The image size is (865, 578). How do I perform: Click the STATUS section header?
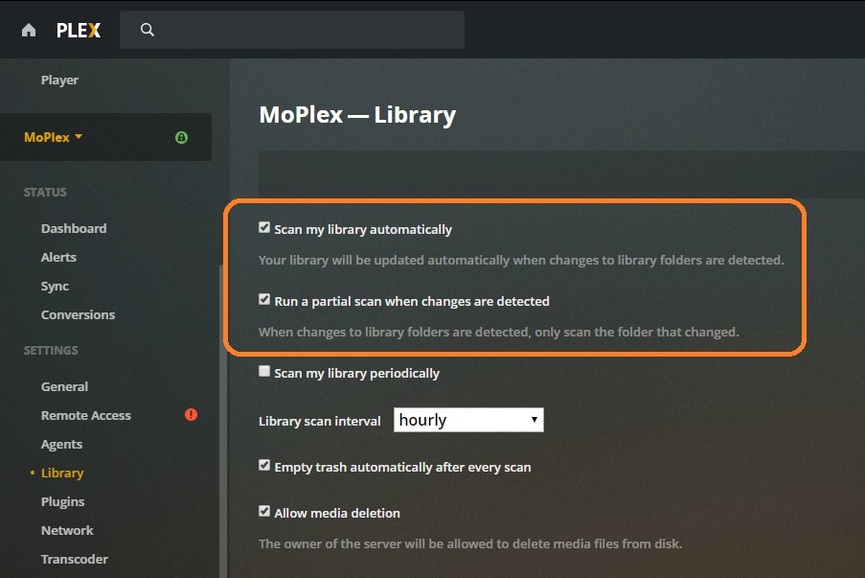click(45, 192)
